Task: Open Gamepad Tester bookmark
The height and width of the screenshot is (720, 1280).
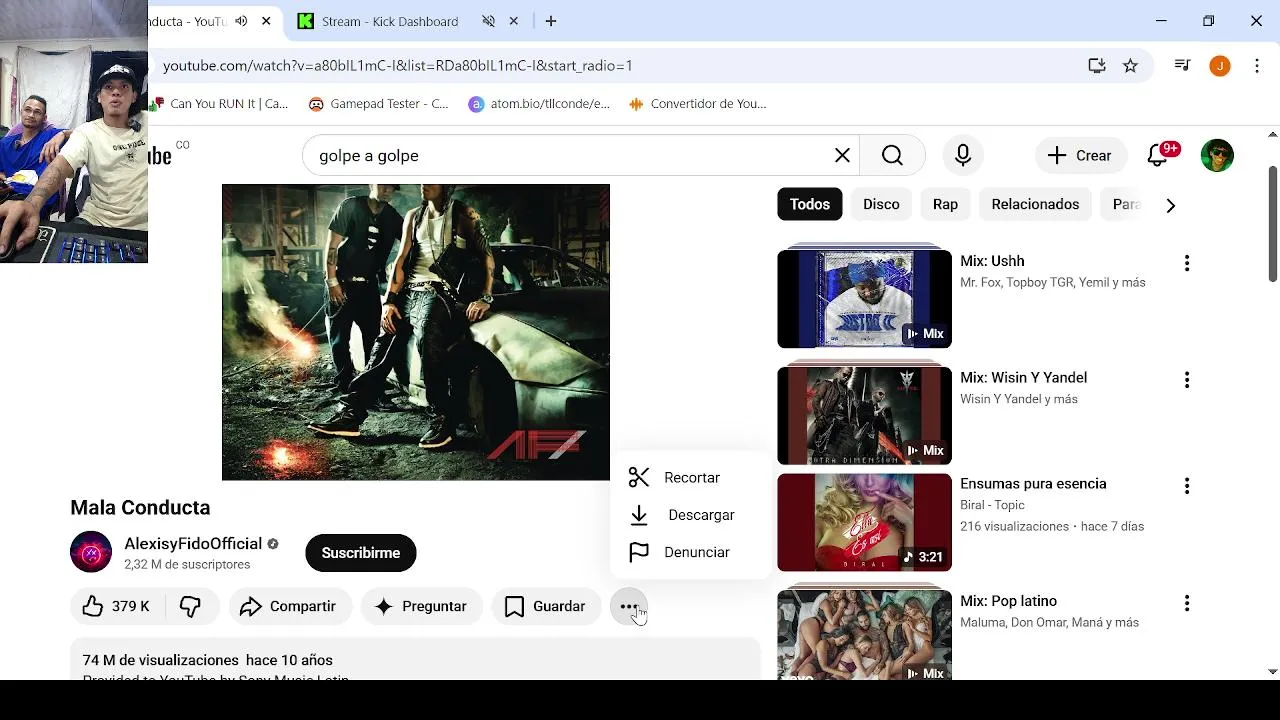Action: coord(378,103)
